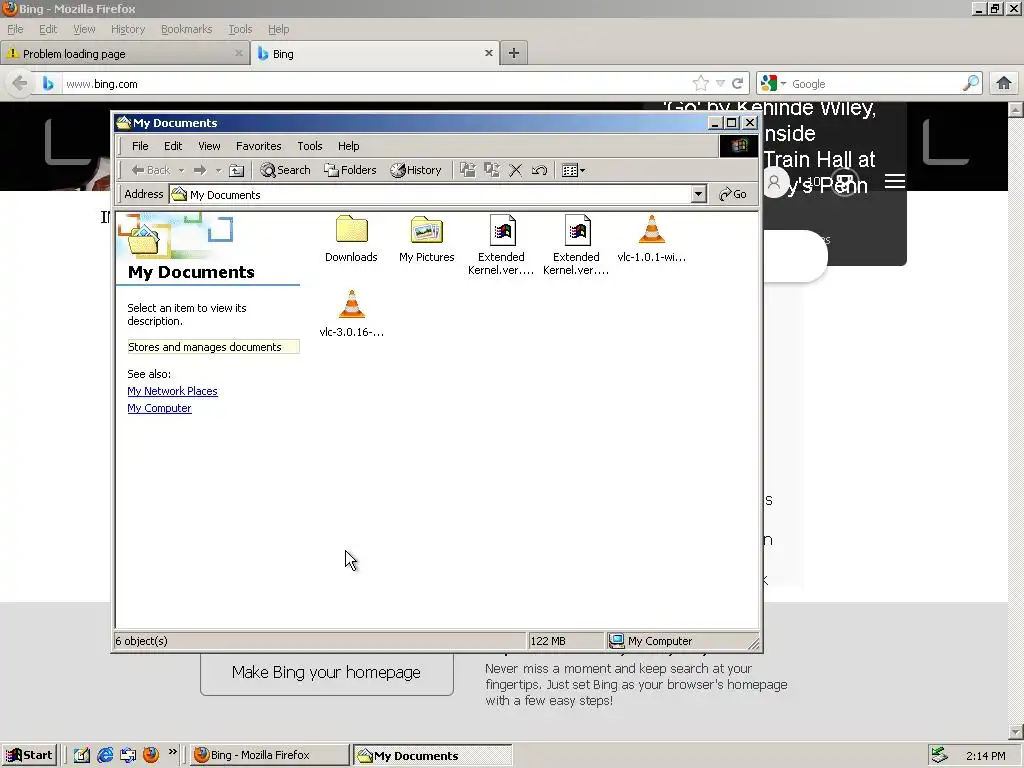This screenshot has width=1024, height=768.
Task: Click Firefox vertical scrollbar down arrow
Action: (1016, 732)
